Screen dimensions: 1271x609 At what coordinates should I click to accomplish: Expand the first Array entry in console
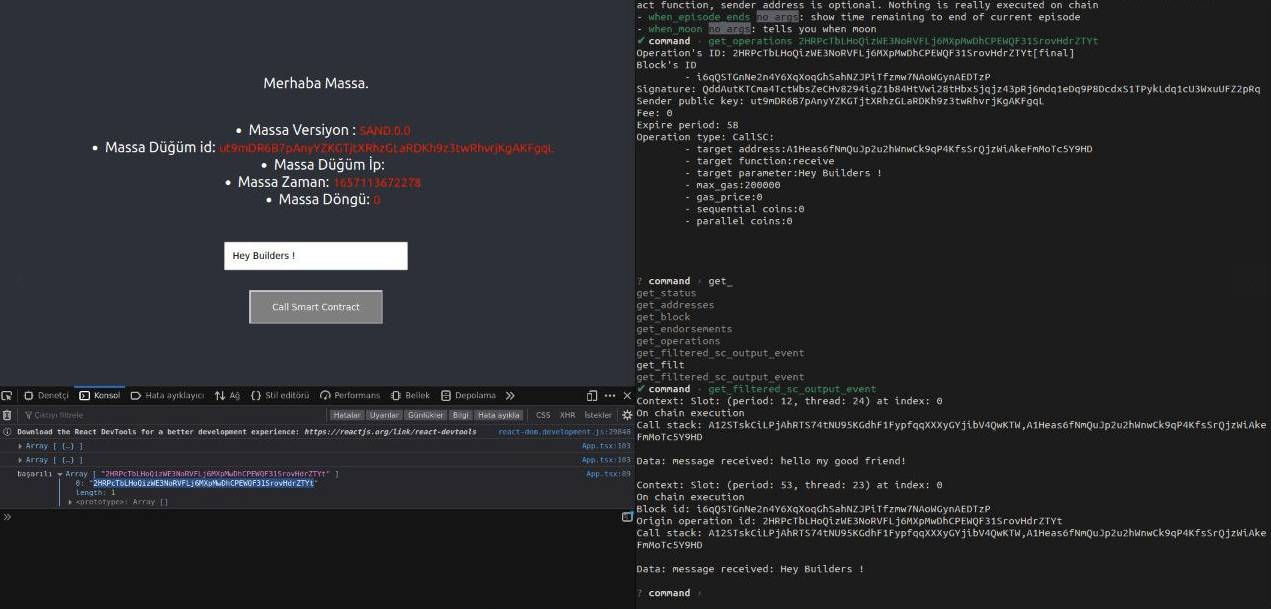[18, 445]
